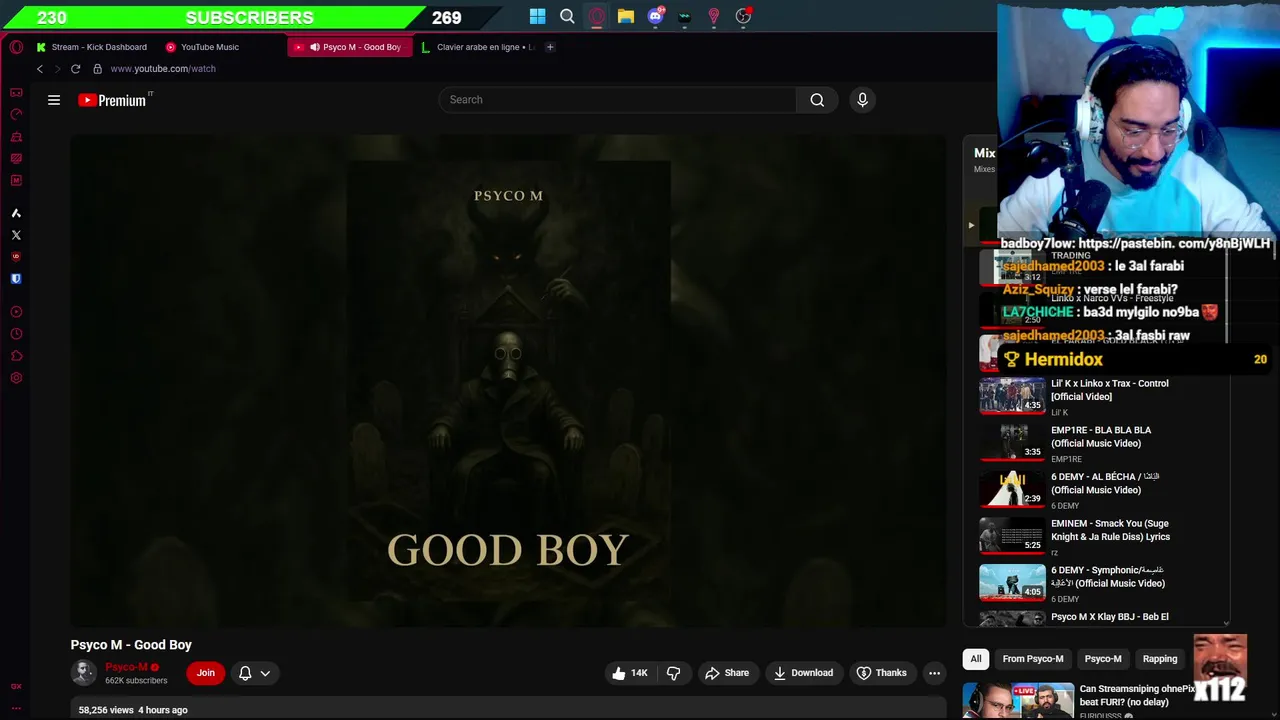1280x720 pixels.
Task: Open Can Streamsniping live video
Action: click(x=1137, y=695)
